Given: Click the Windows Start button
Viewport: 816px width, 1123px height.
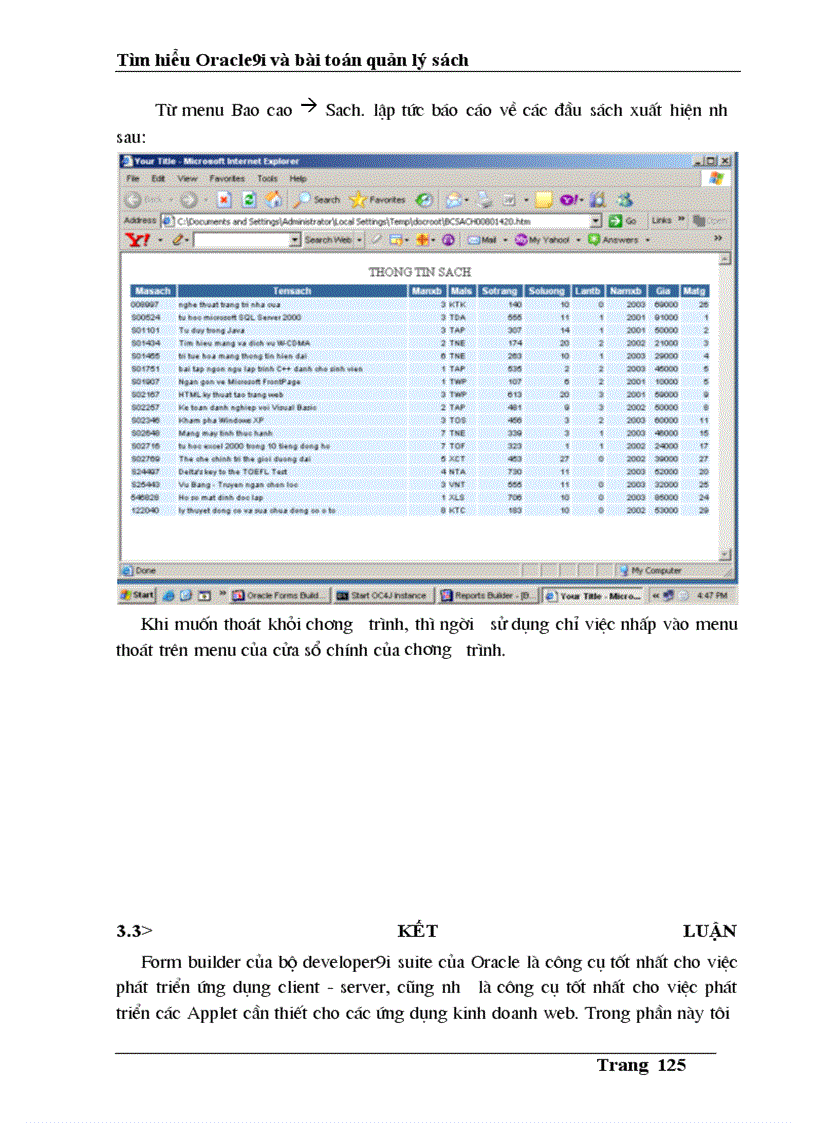Looking at the screenshot, I should [138, 595].
